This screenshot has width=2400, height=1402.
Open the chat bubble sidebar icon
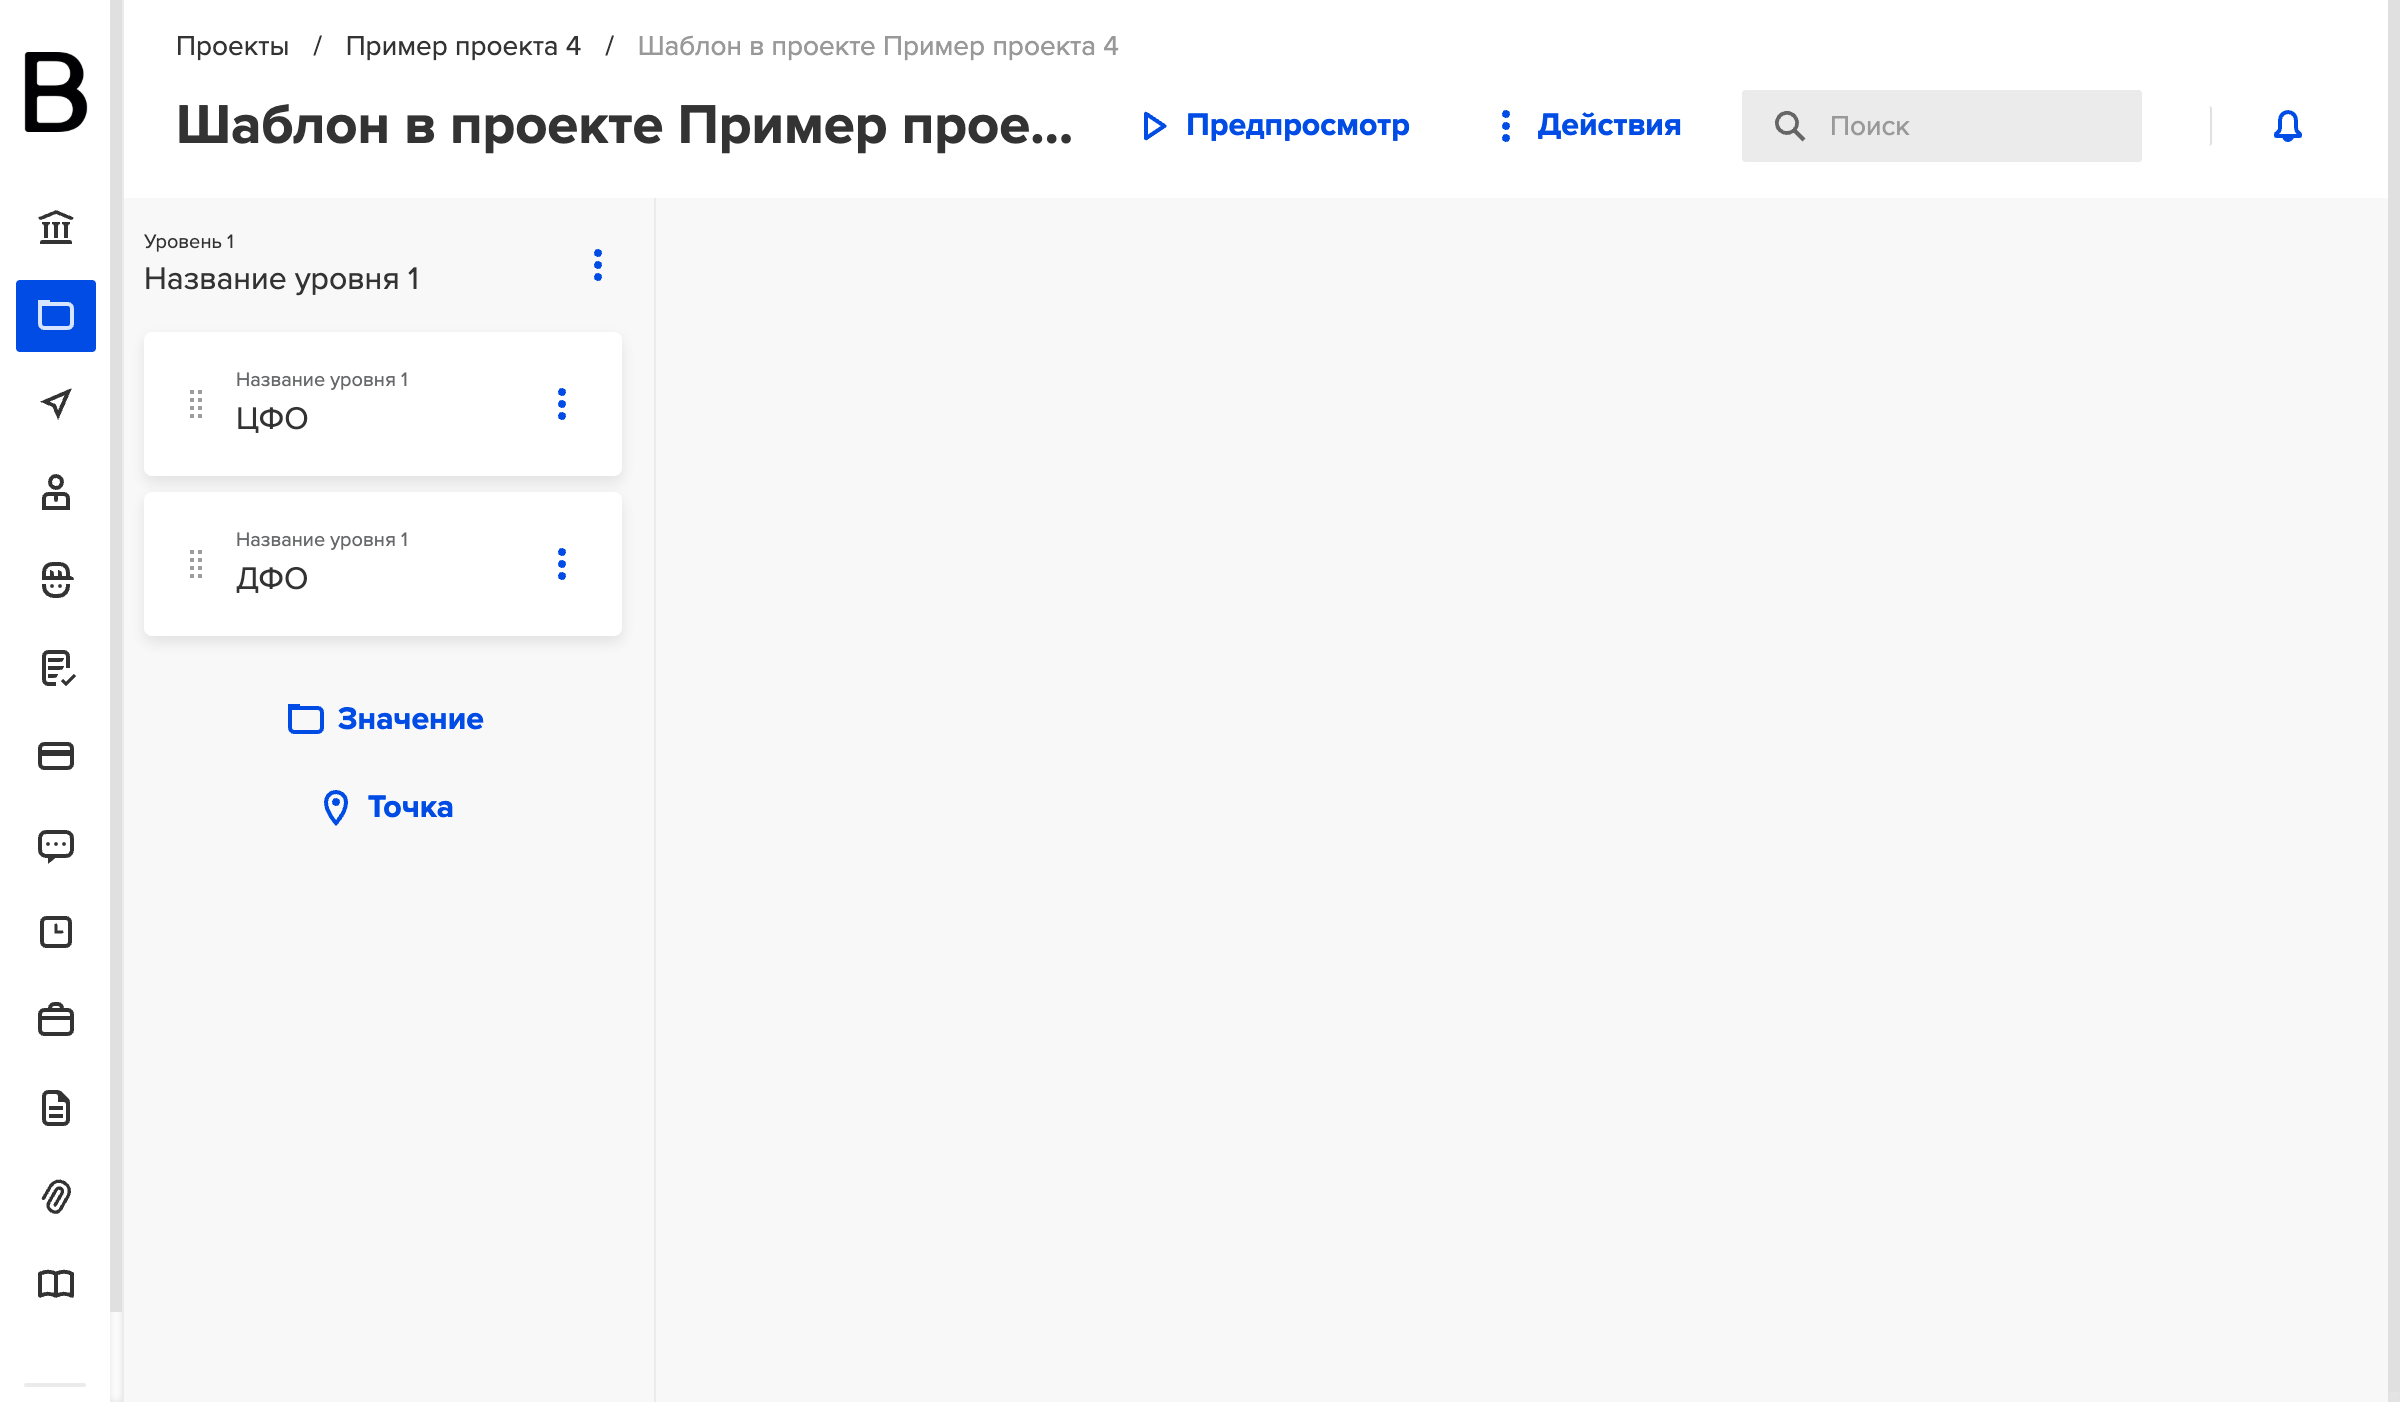[x=56, y=845]
